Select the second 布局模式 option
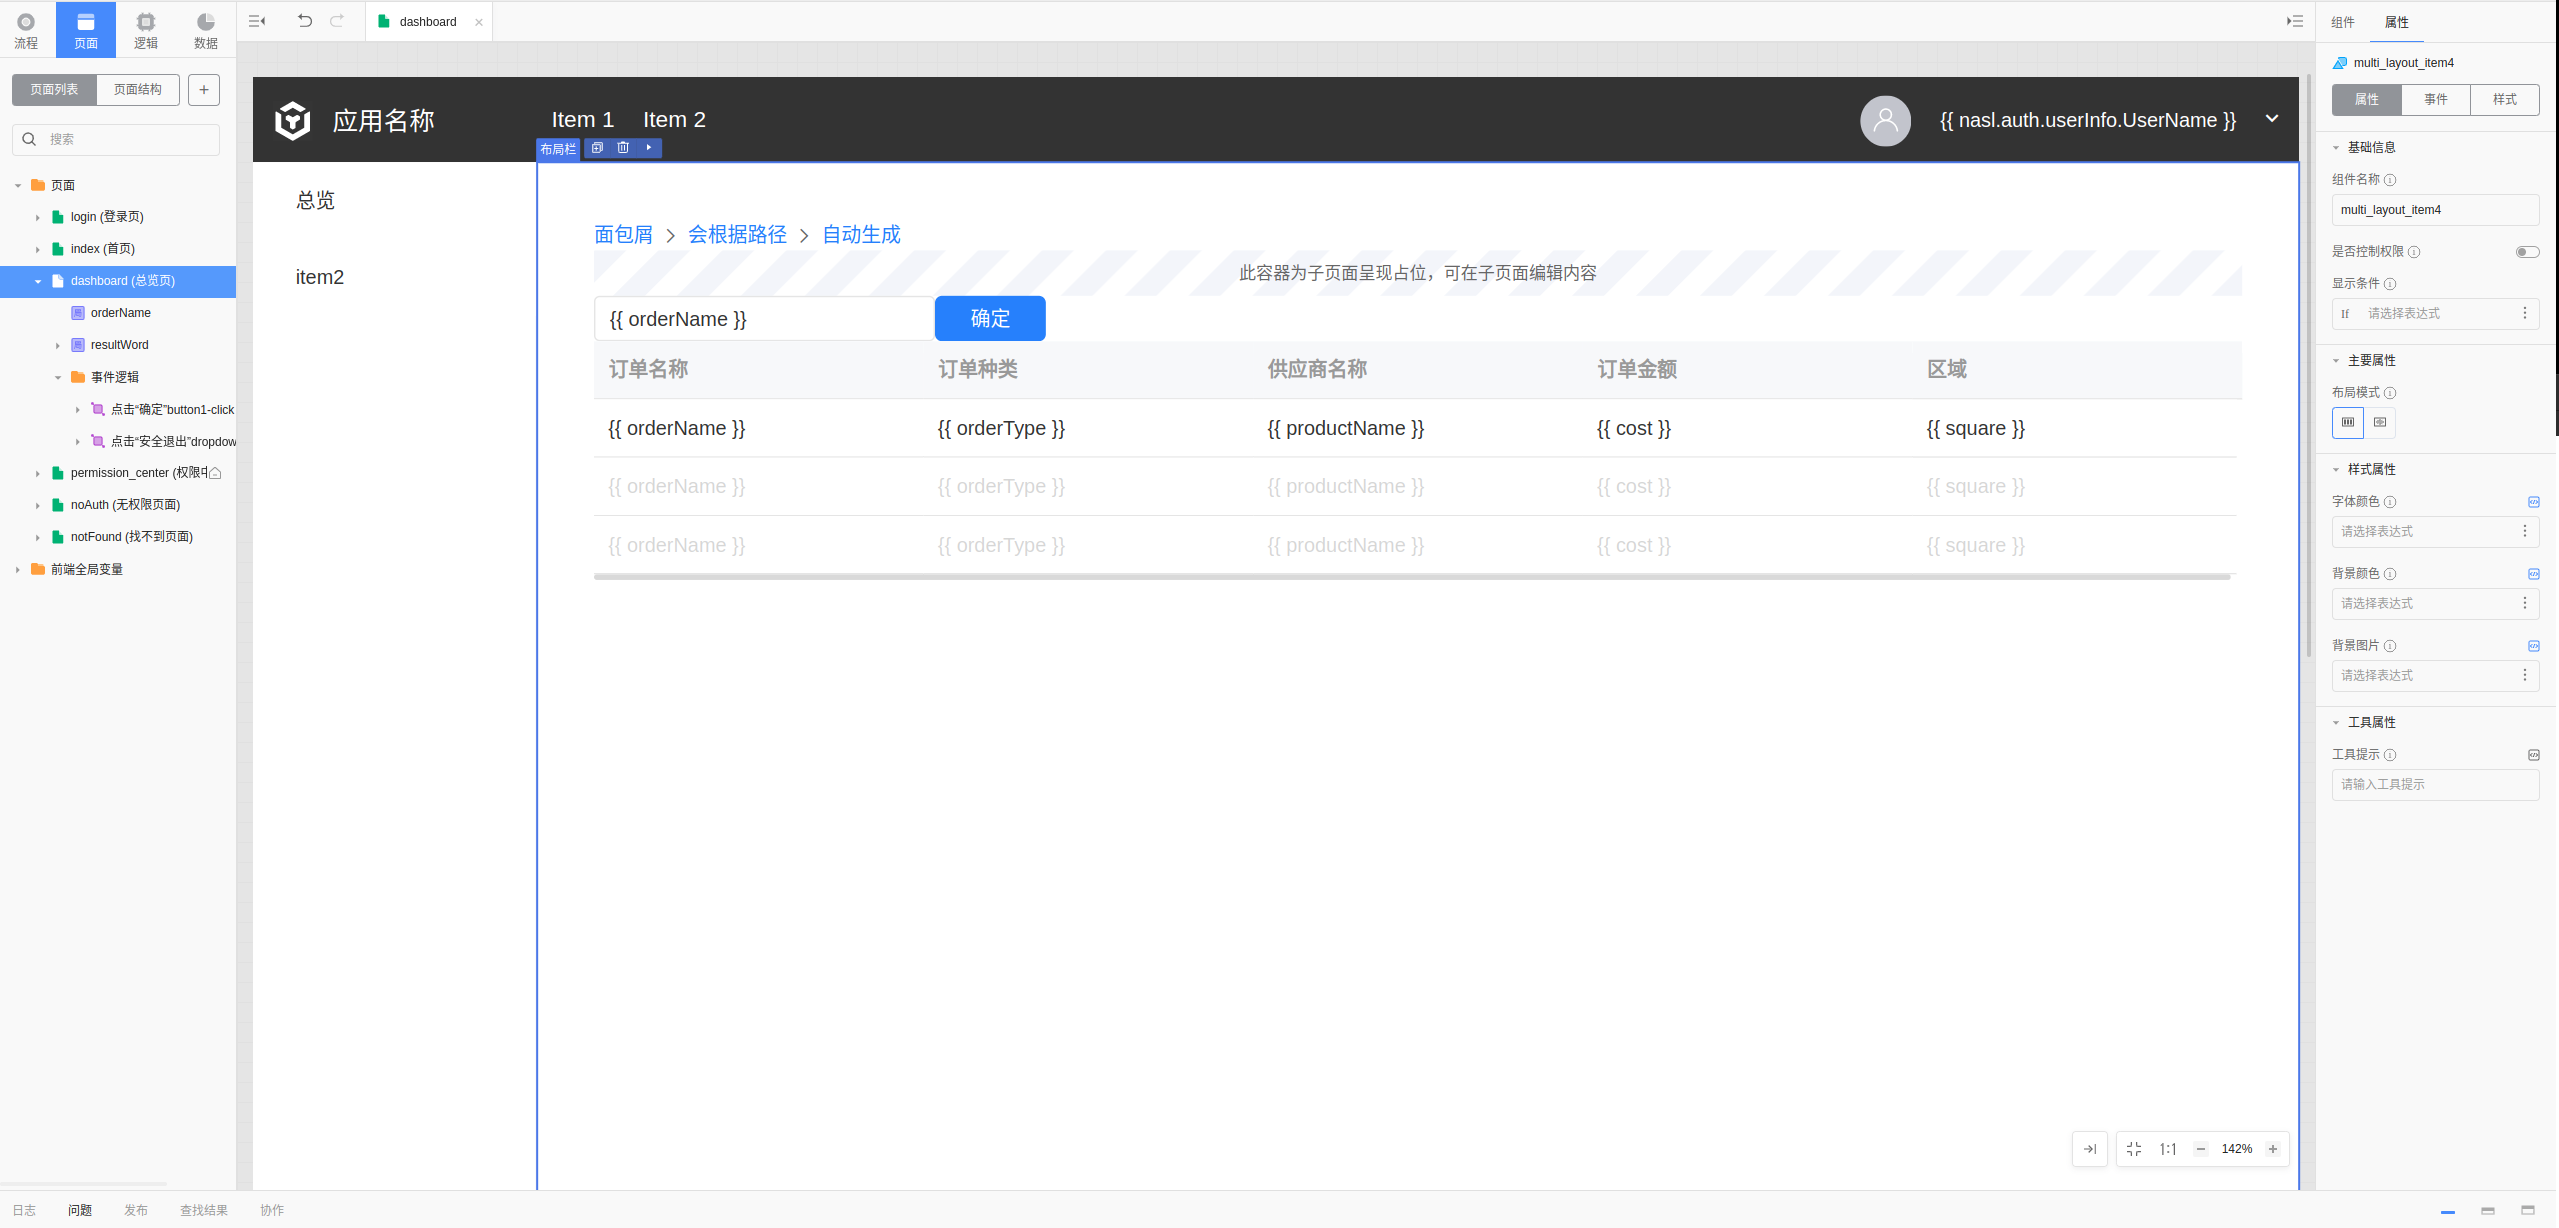The width and height of the screenshot is (2559, 1228). point(2380,422)
